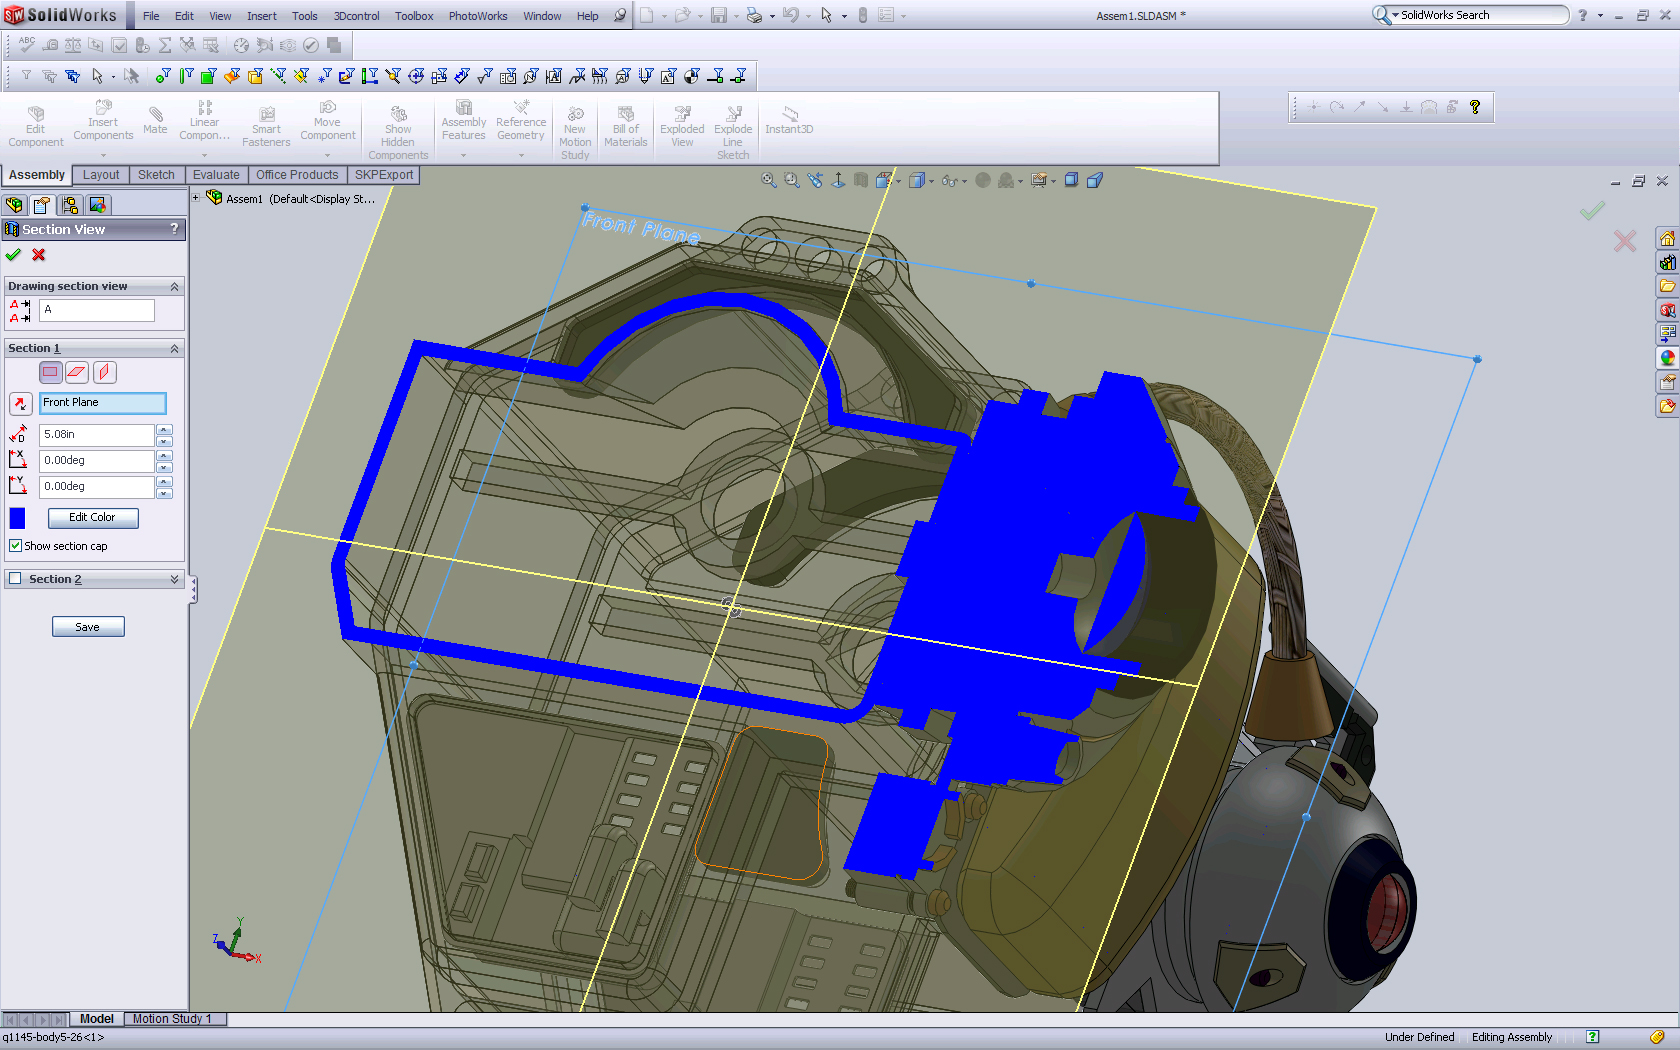Reverse section direction arrow button

pos(20,403)
